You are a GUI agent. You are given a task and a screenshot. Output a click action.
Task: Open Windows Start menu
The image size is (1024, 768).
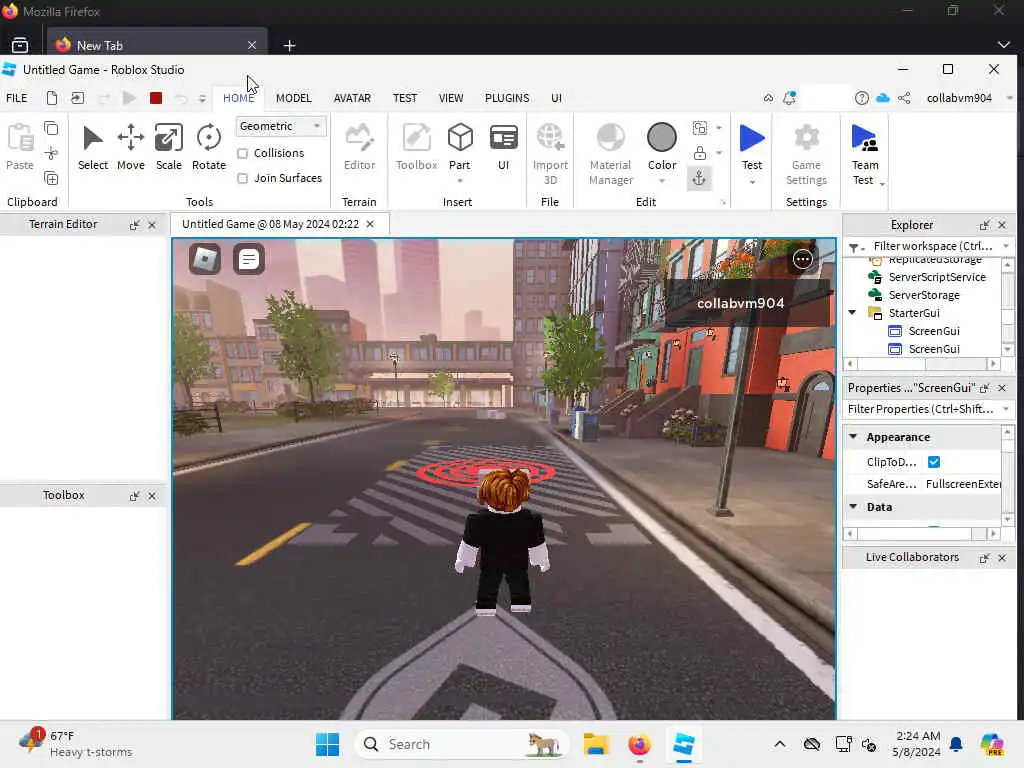[327, 744]
